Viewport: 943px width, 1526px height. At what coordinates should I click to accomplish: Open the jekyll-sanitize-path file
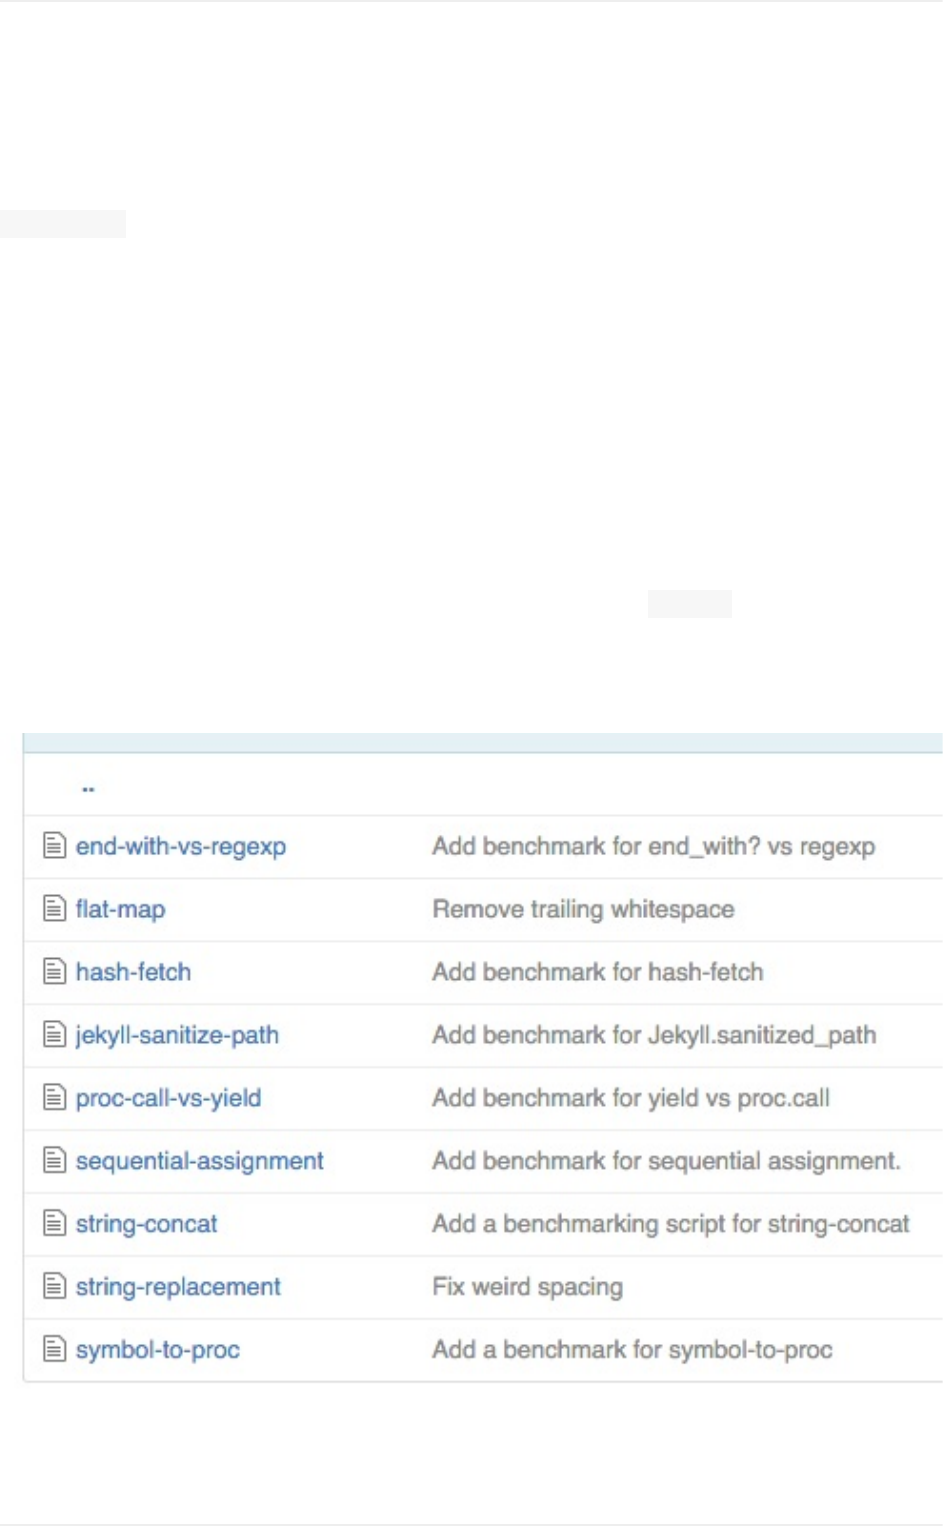(x=177, y=1035)
